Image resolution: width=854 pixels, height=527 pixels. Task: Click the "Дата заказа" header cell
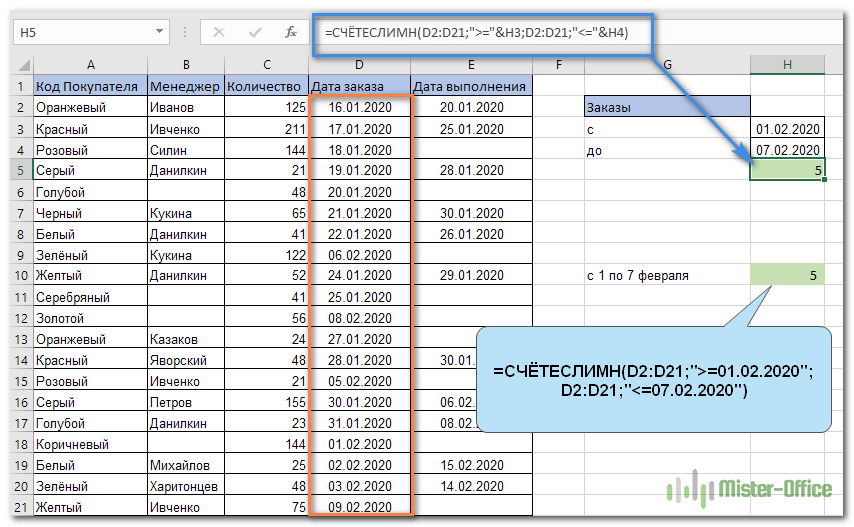[x=359, y=86]
